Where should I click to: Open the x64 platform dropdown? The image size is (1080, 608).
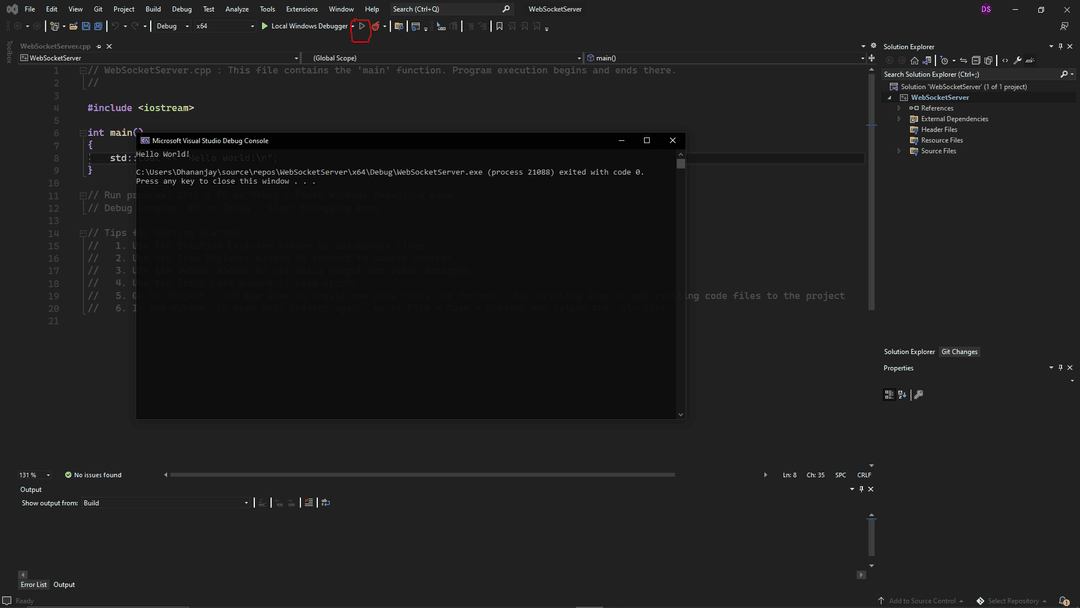click(x=225, y=26)
